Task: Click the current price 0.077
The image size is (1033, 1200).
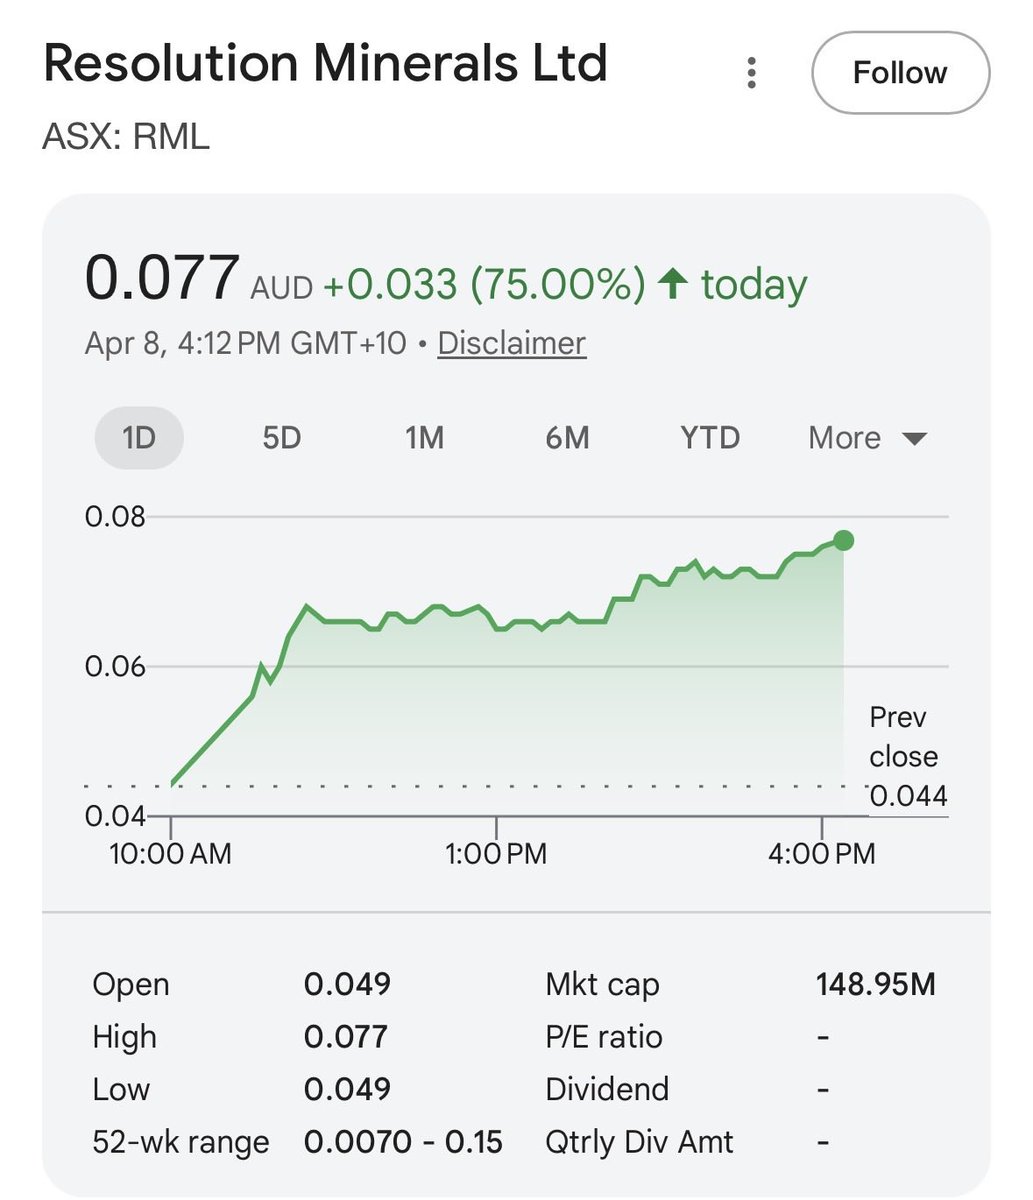Action: click(162, 277)
